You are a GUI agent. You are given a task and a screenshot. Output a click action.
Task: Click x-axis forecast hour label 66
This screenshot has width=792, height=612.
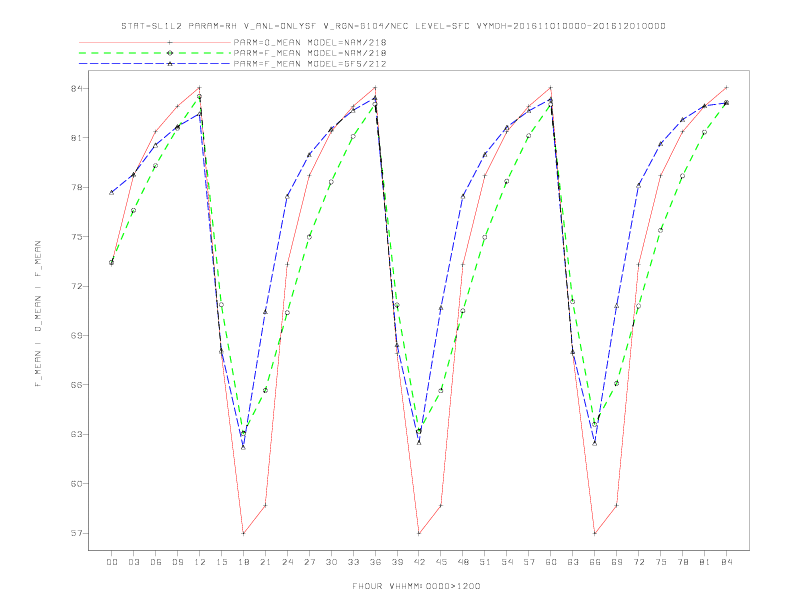(595, 562)
